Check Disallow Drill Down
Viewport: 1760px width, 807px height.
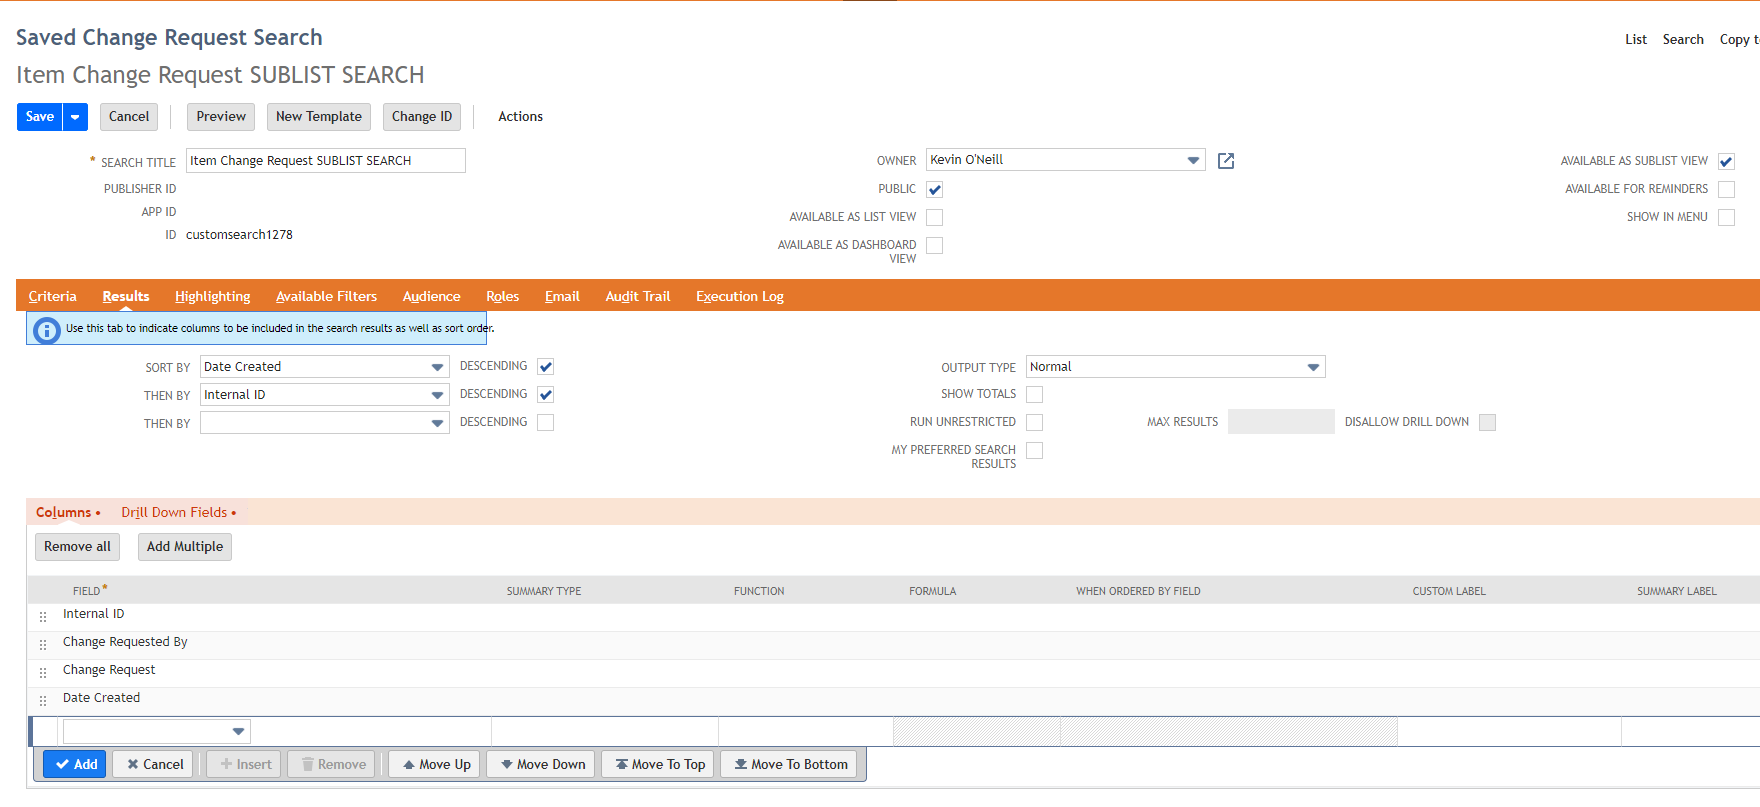point(1488,423)
